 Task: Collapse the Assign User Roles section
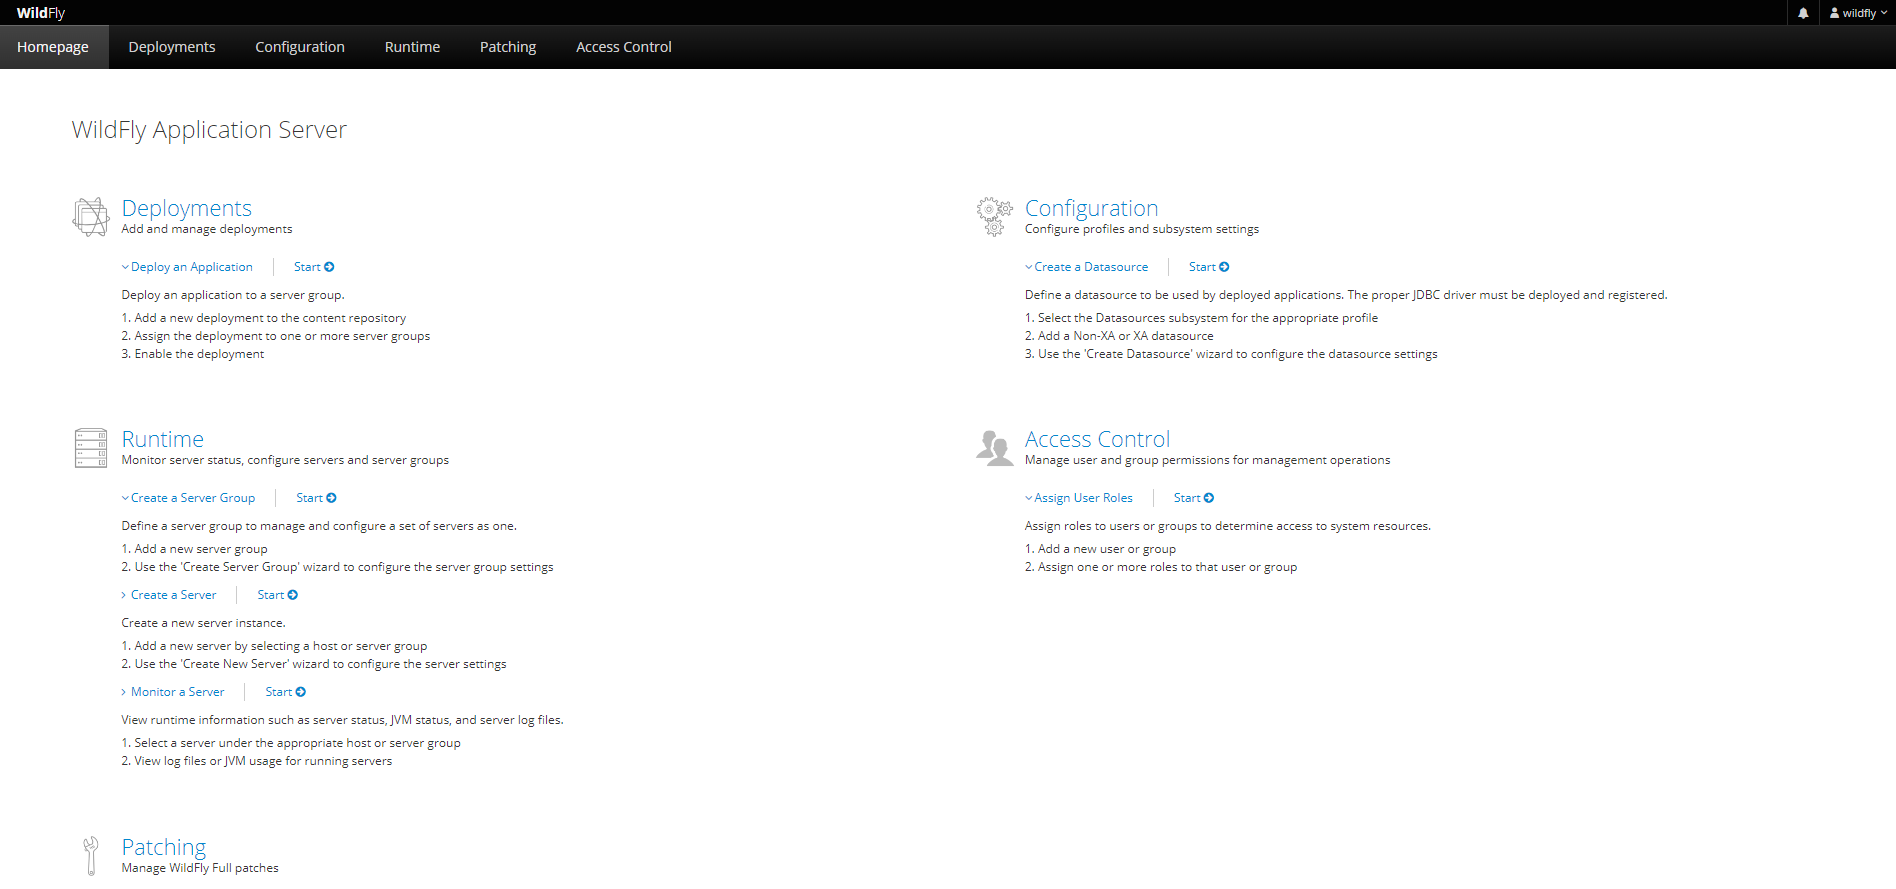(x=1079, y=498)
